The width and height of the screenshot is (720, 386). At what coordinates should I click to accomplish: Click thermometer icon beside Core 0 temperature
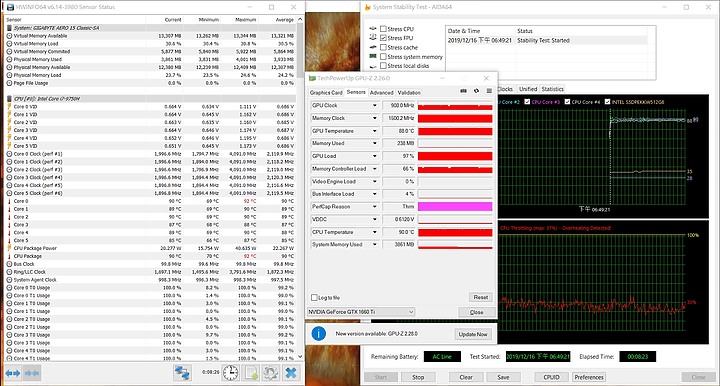coord(9,201)
